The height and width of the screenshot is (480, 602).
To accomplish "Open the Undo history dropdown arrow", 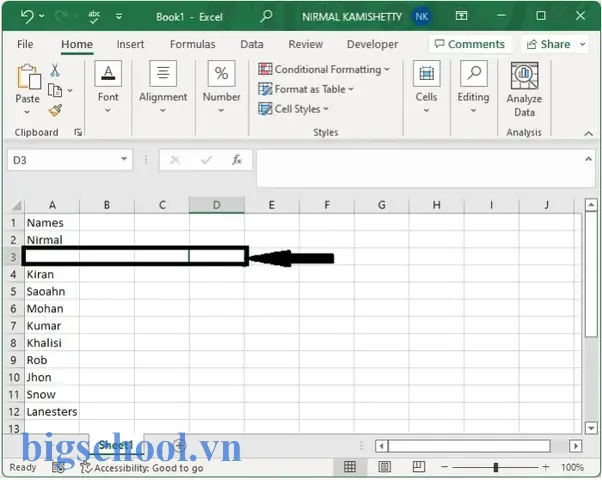I will [x=42, y=16].
